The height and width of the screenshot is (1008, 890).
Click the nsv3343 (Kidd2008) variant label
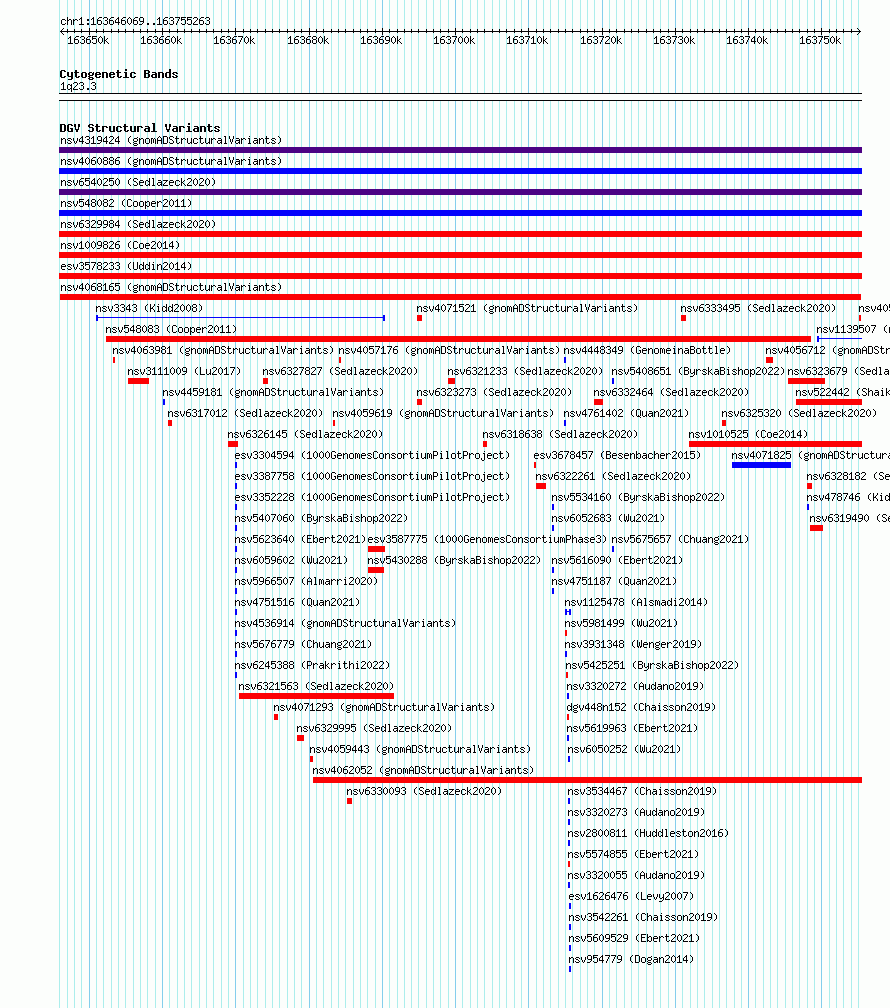tap(149, 308)
